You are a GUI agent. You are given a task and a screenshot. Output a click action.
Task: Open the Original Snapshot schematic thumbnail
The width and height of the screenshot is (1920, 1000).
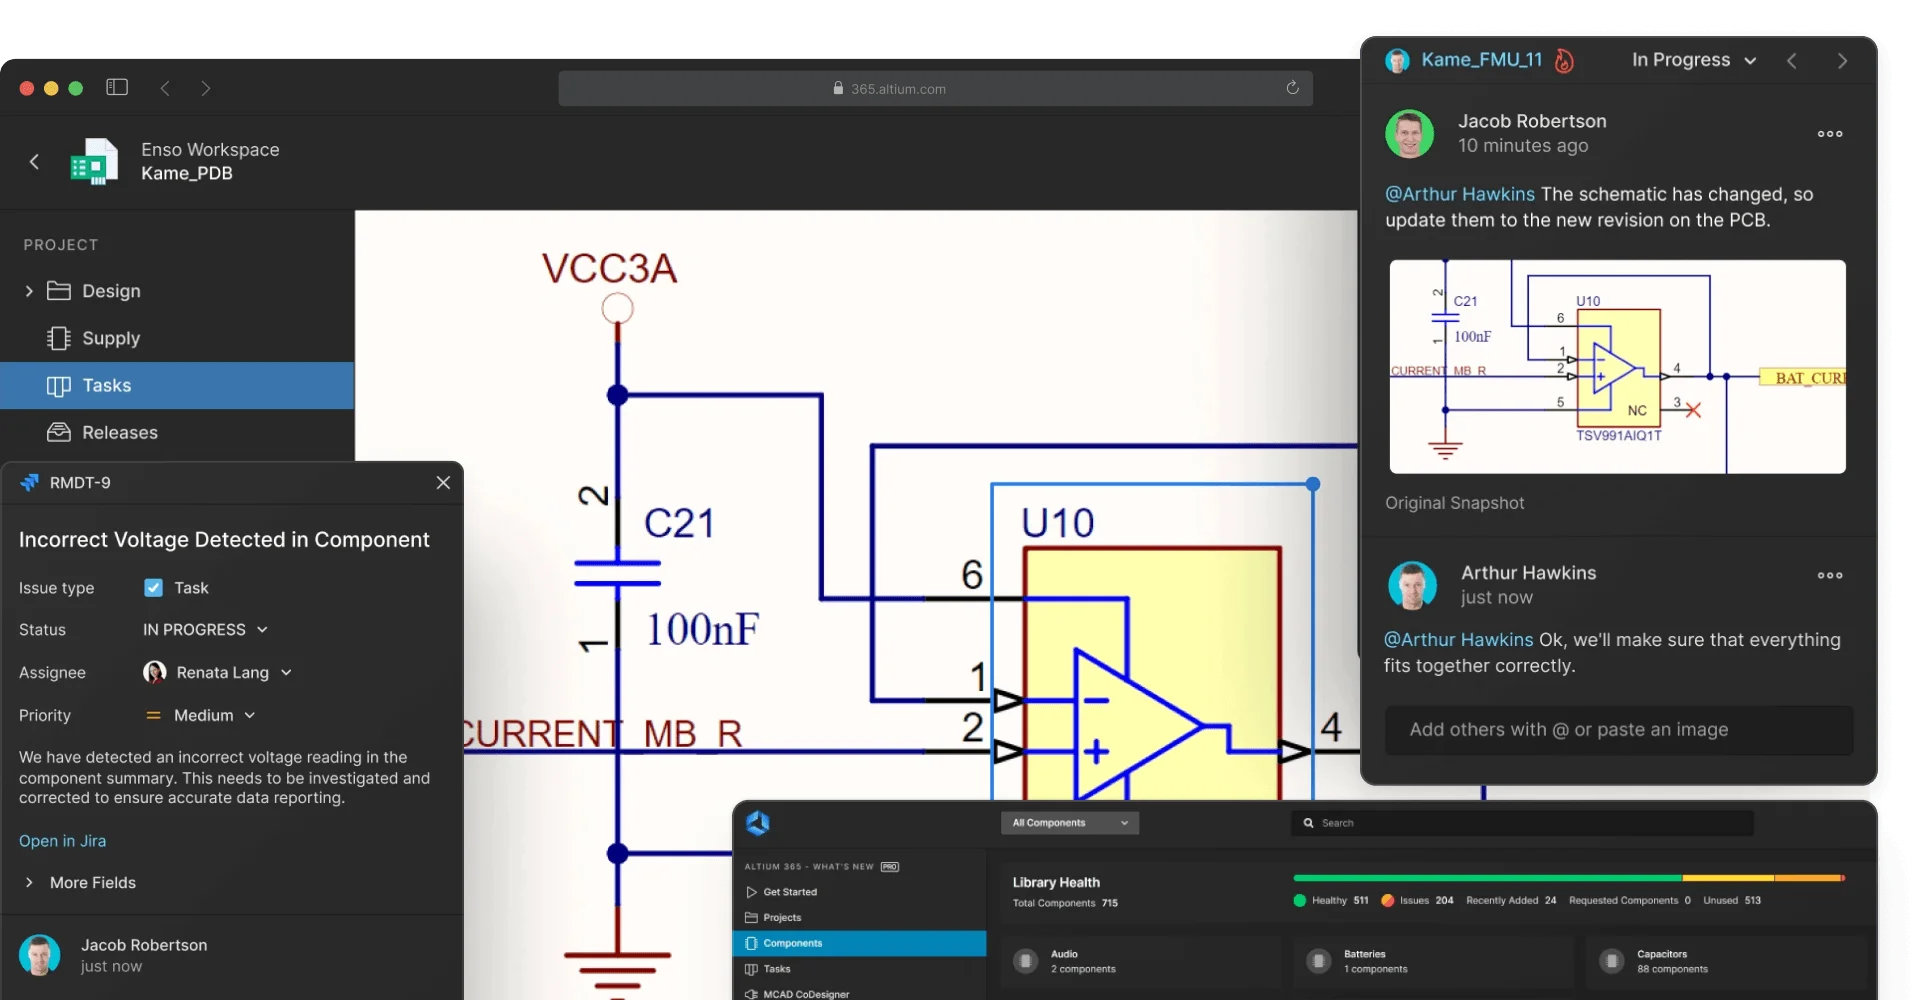point(1617,366)
